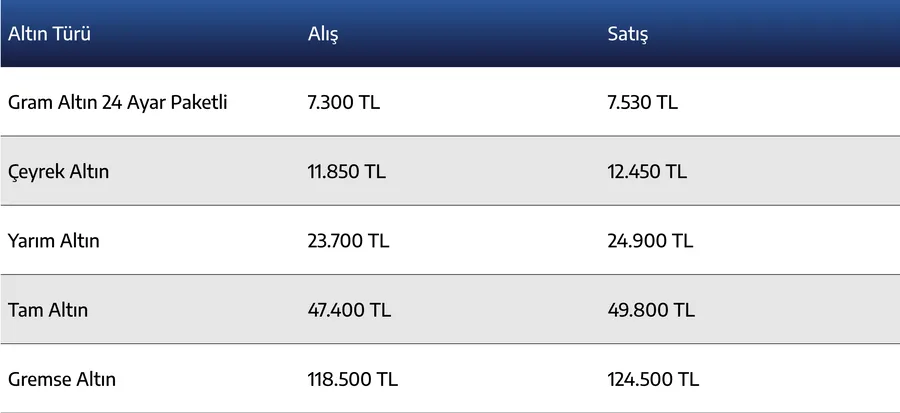Click the 7.530 TL selling price
The width and height of the screenshot is (900, 413).
[643, 102]
